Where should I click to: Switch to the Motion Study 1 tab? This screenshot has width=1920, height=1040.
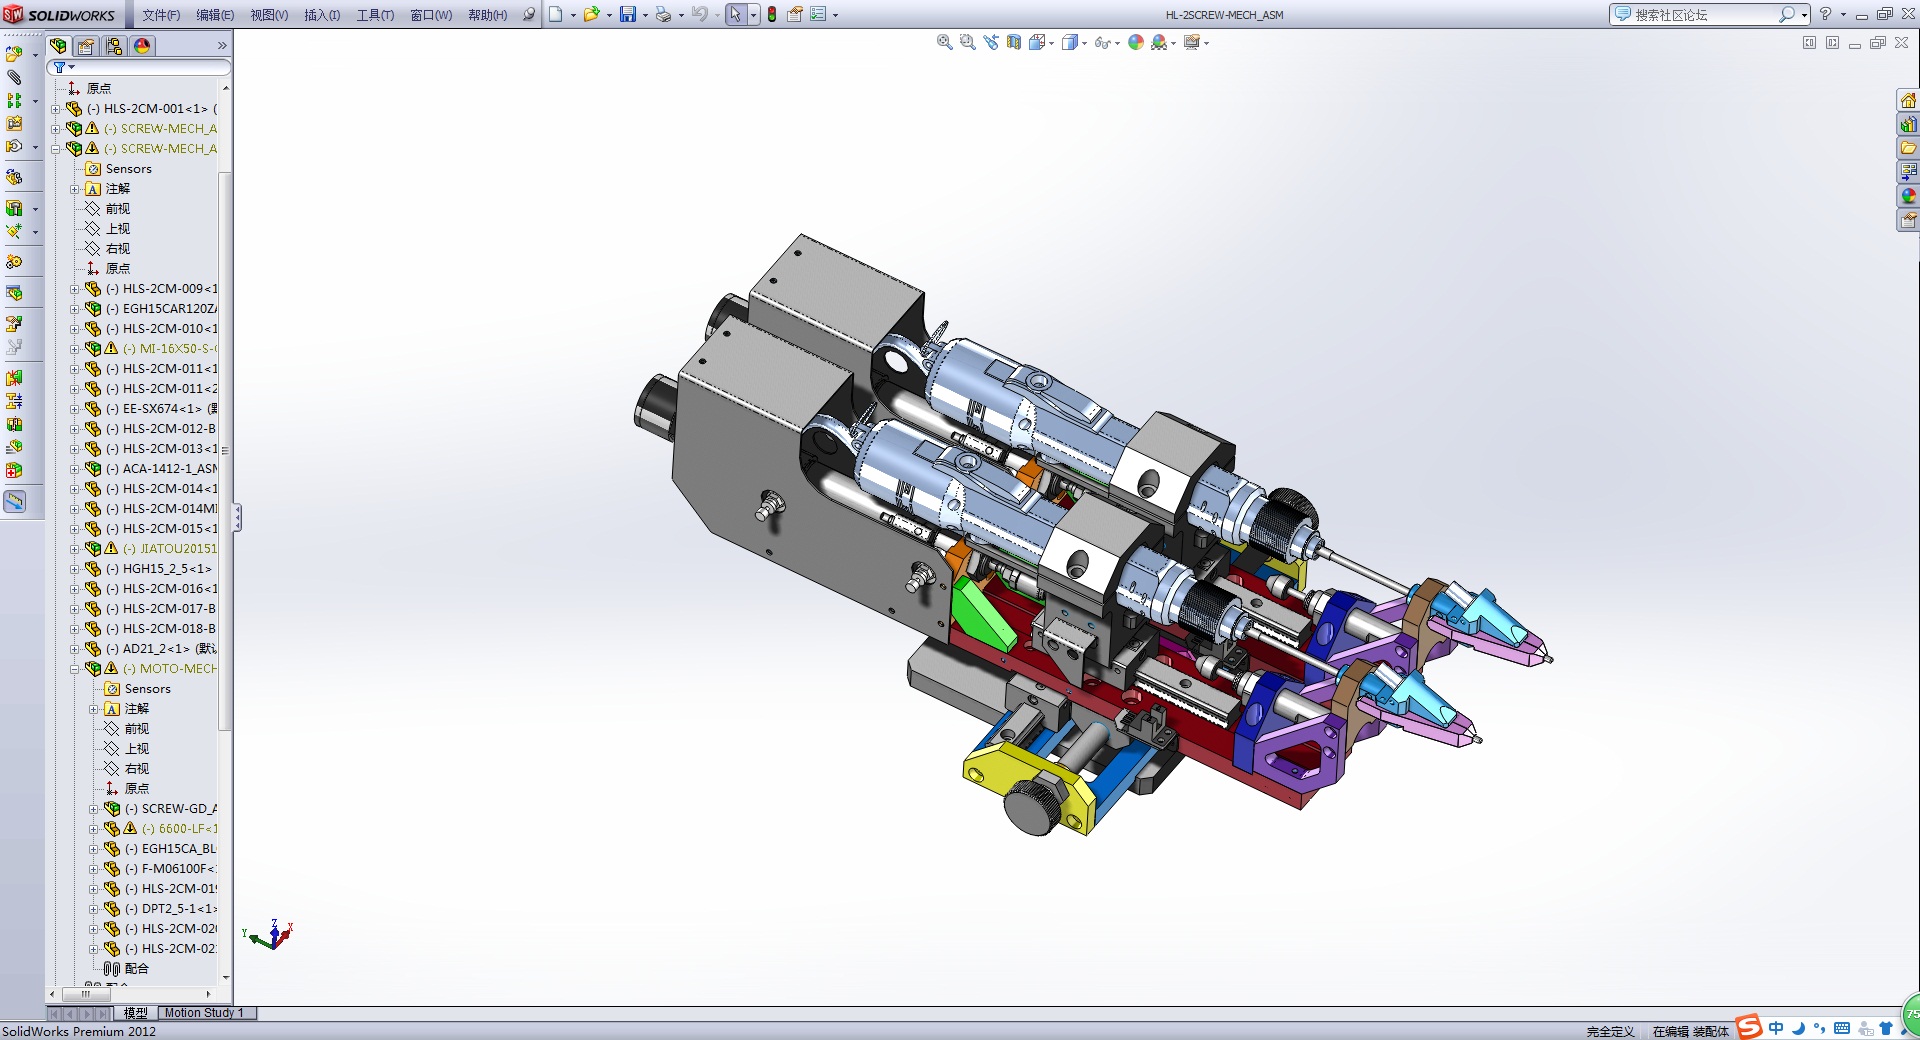click(204, 1013)
